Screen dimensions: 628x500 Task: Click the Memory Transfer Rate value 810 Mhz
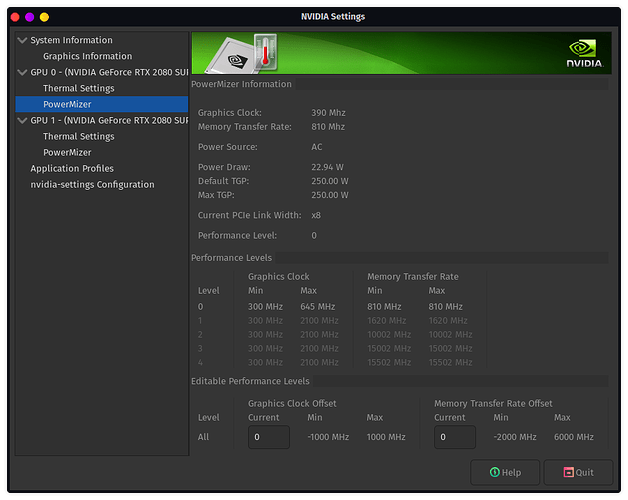[328, 127]
